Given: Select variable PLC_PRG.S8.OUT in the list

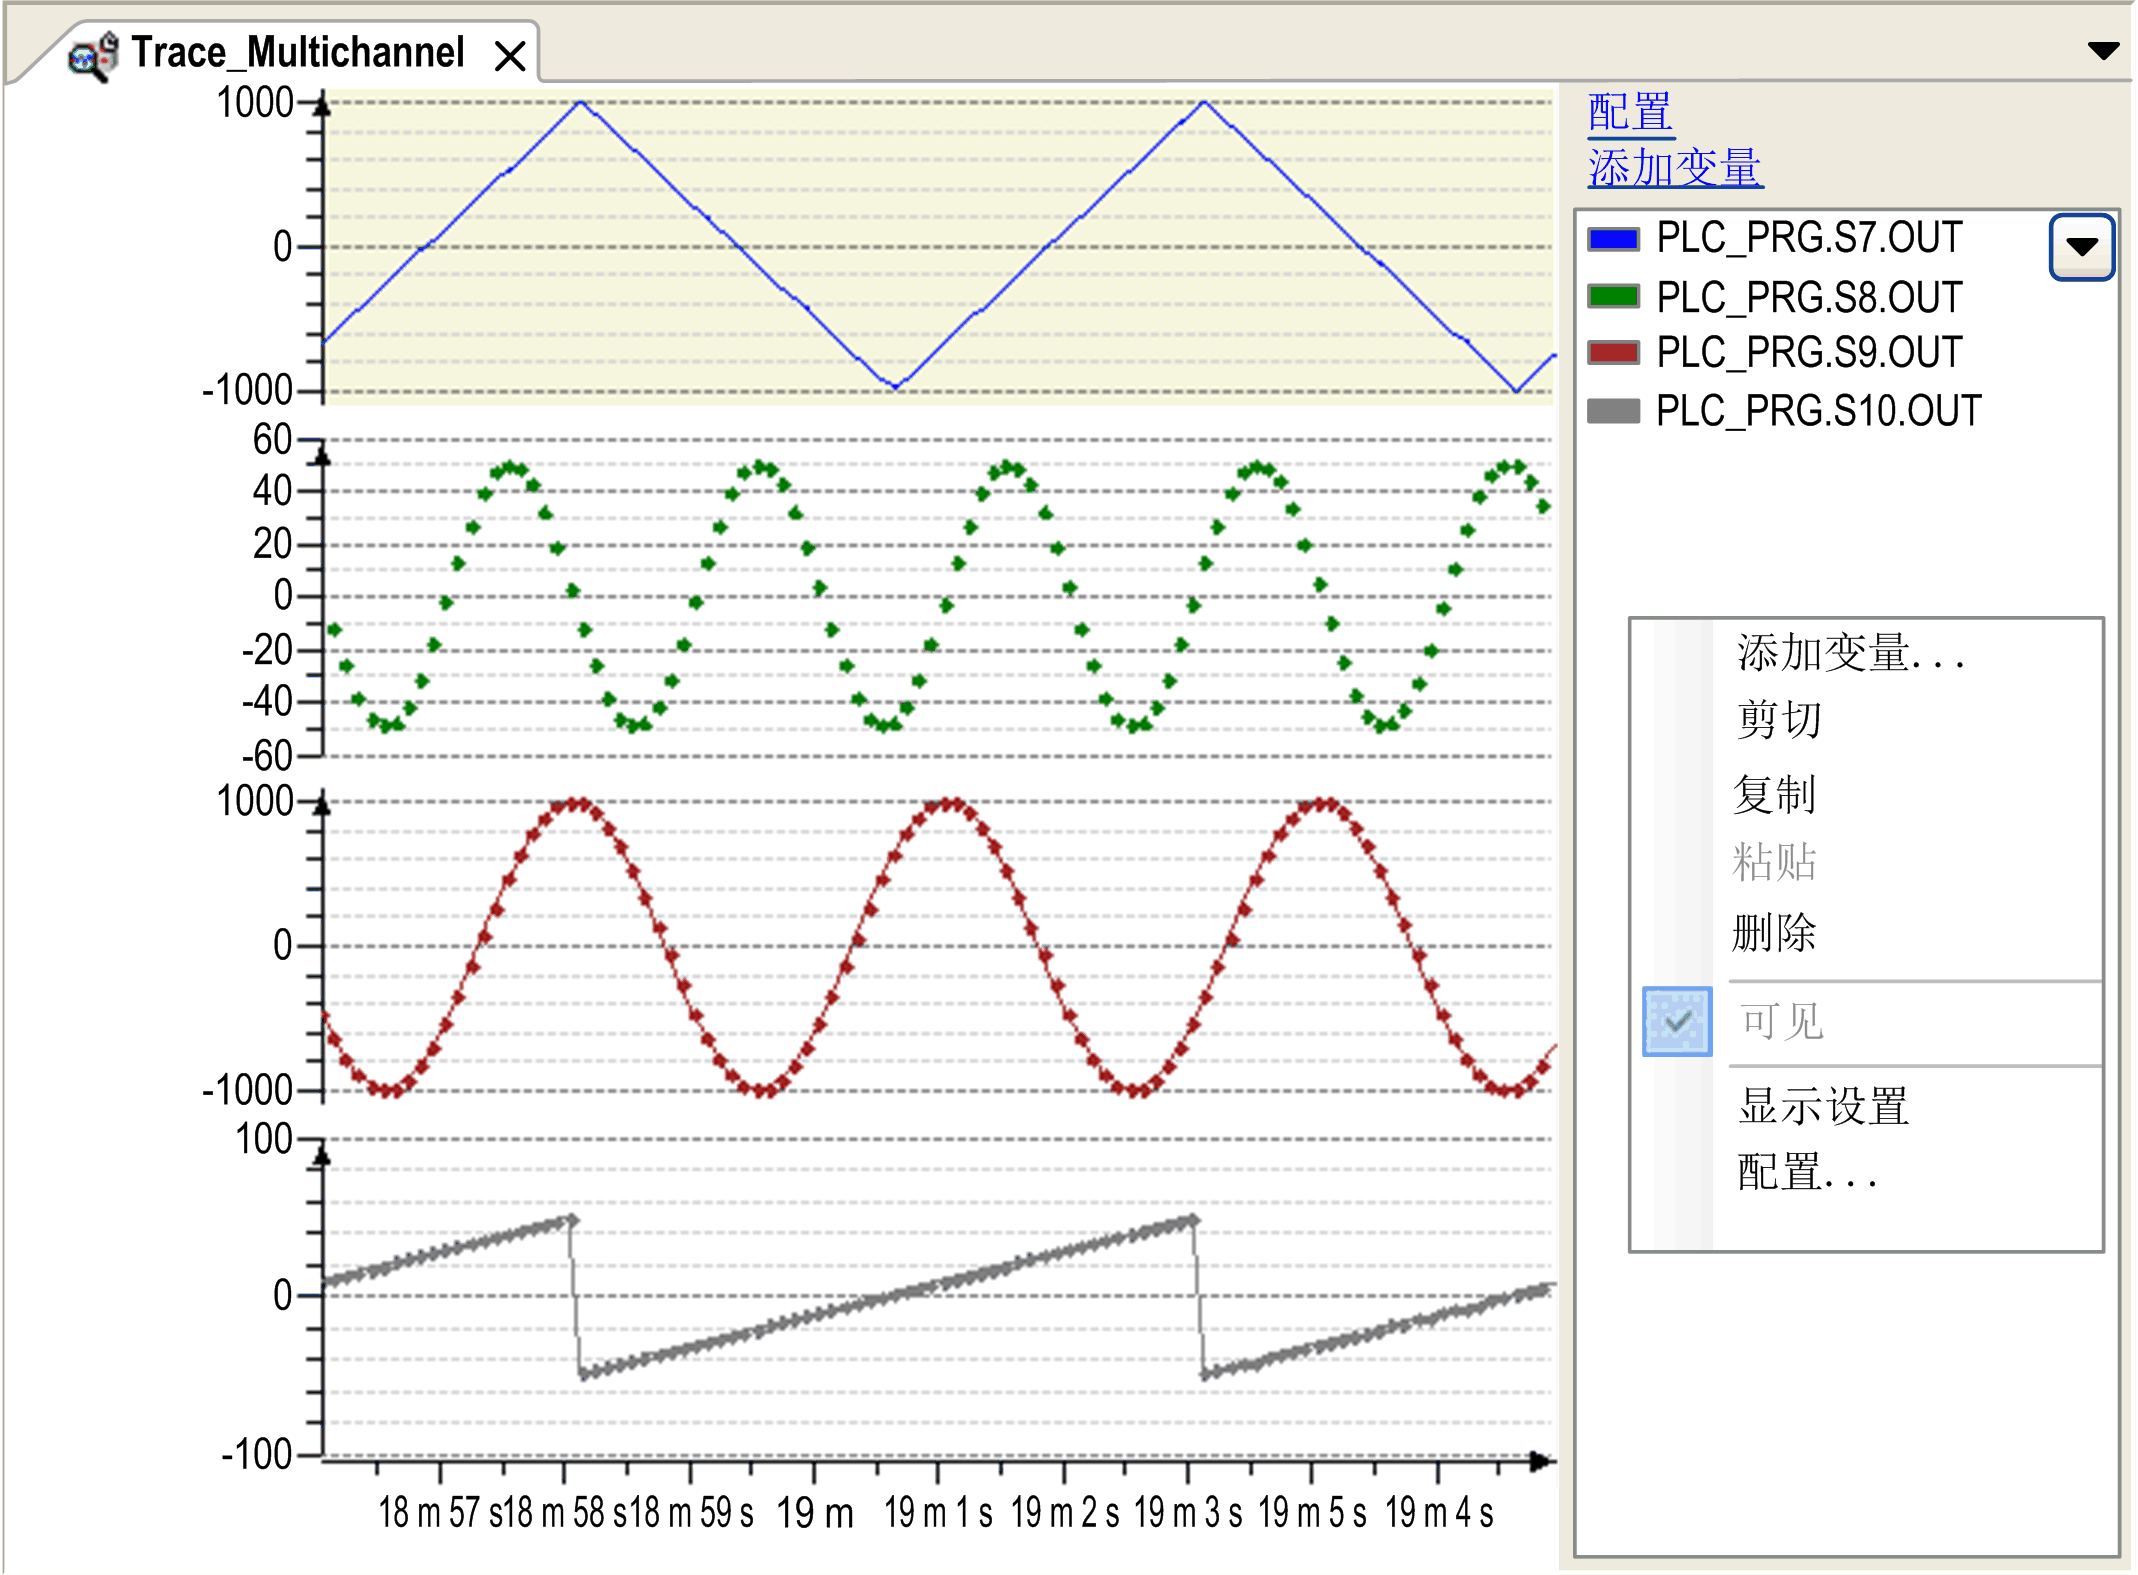Looking at the screenshot, I should point(1808,297).
